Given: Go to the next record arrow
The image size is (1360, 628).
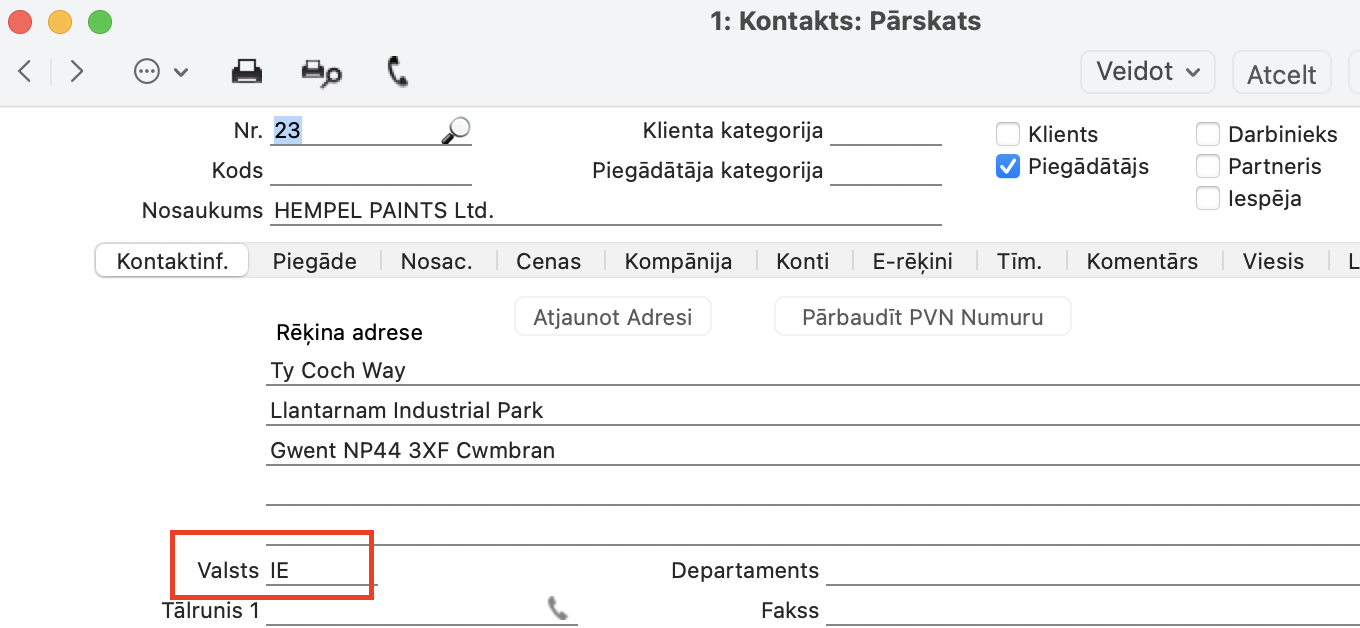Looking at the screenshot, I should [77, 71].
